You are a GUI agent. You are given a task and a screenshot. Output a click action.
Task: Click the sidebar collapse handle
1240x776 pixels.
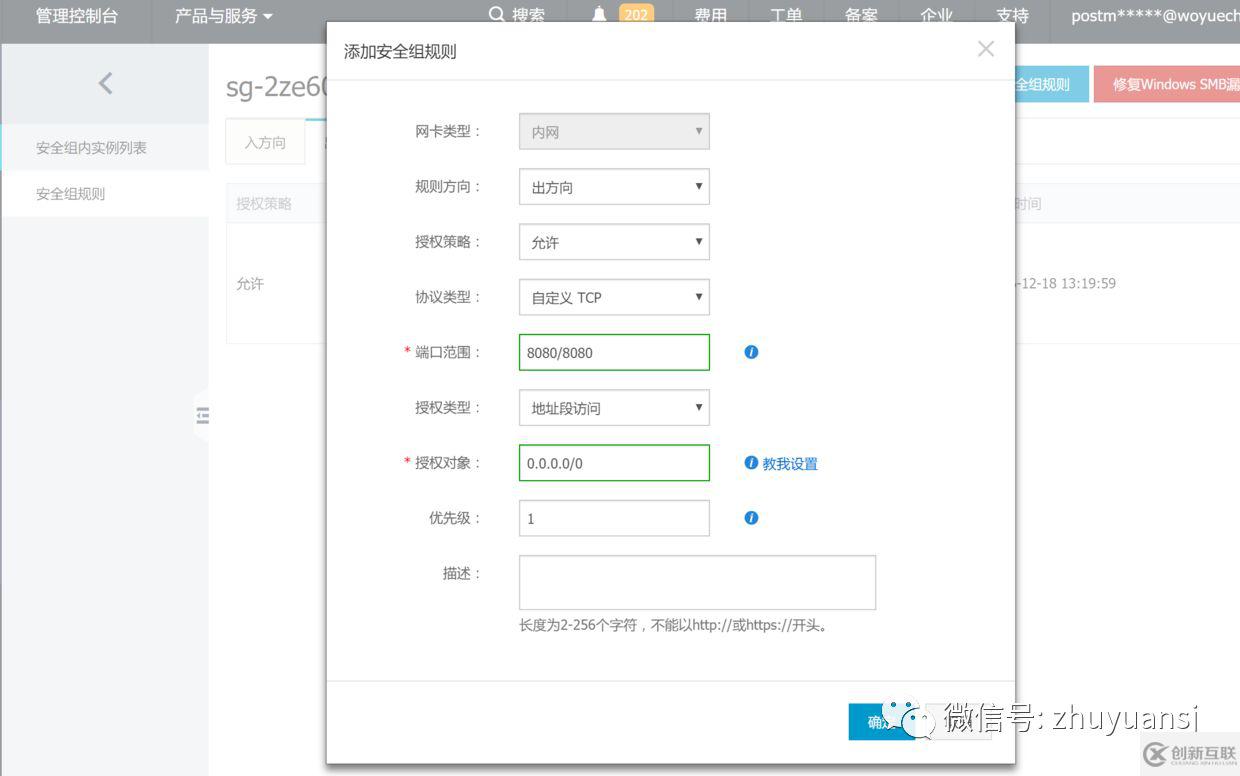tap(203, 415)
